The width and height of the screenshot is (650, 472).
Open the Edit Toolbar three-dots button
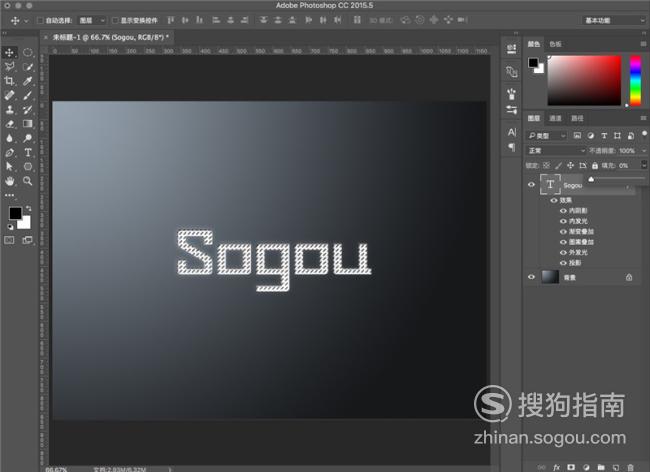pos(9,195)
